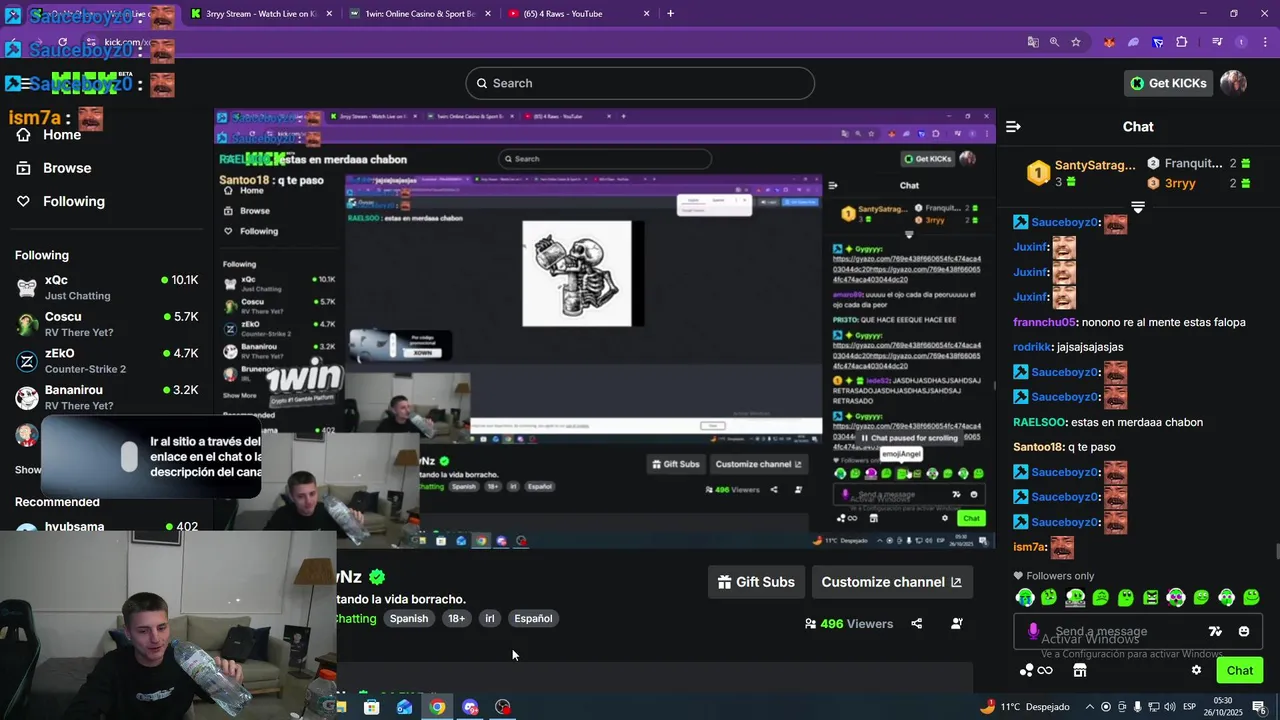Collapse chat using the arrow icon beside Chat
The height and width of the screenshot is (720, 1280).
click(1013, 126)
